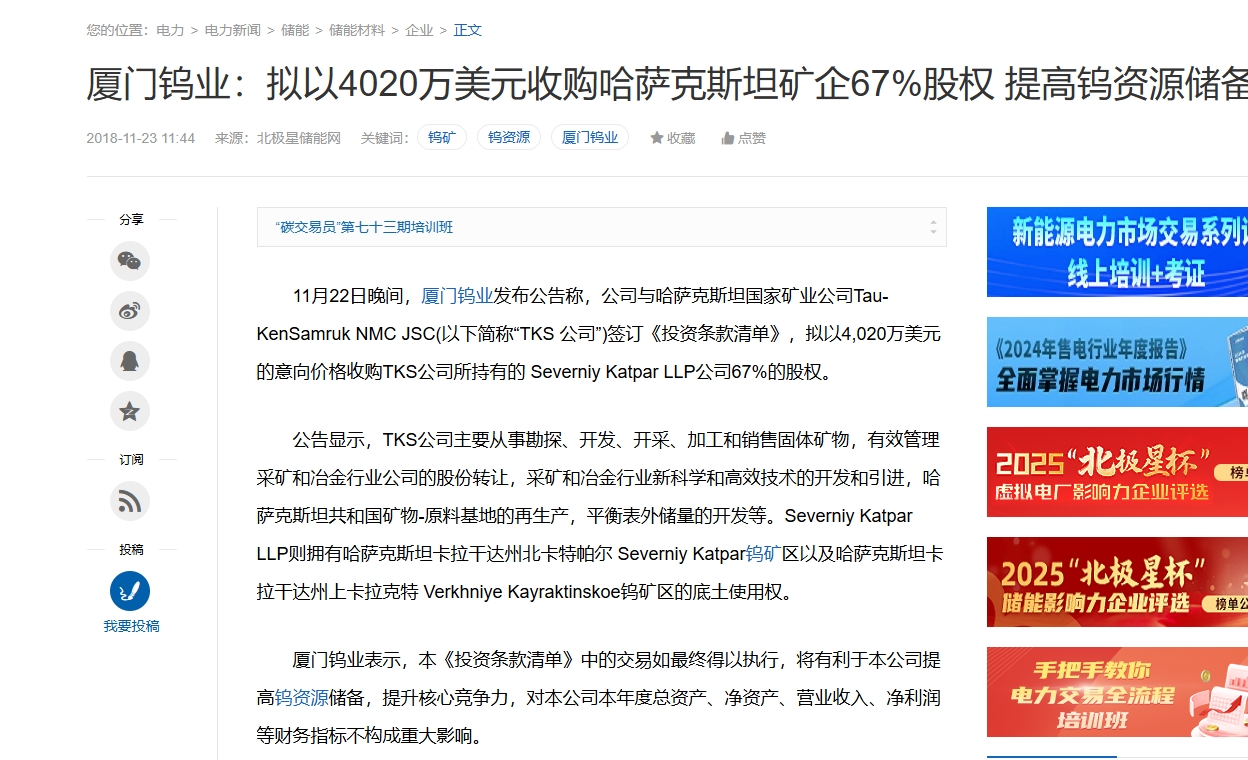Open breadcrumb 电力 link
Image resolution: width=1248 pixels, height=760 pixels.
point(170,30)
